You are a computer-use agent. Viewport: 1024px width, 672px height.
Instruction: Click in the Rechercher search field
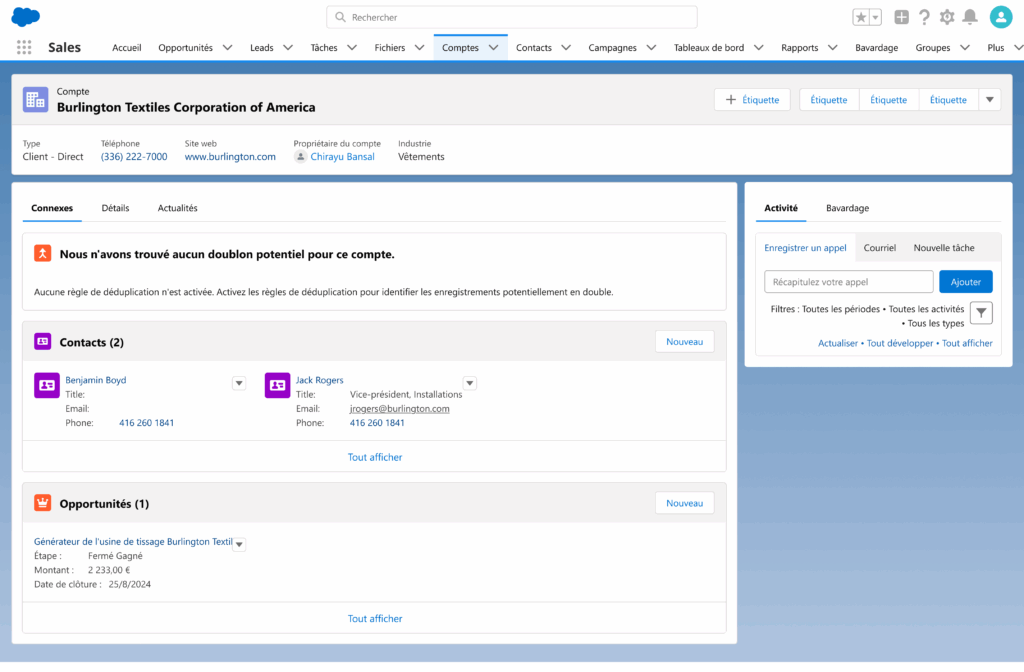click(x=511, y=17)
